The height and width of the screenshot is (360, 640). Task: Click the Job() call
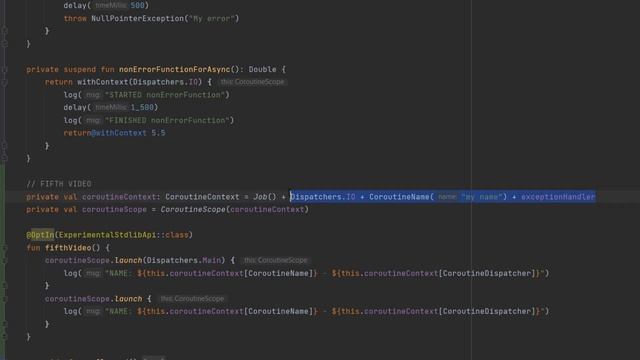point(264,197)
